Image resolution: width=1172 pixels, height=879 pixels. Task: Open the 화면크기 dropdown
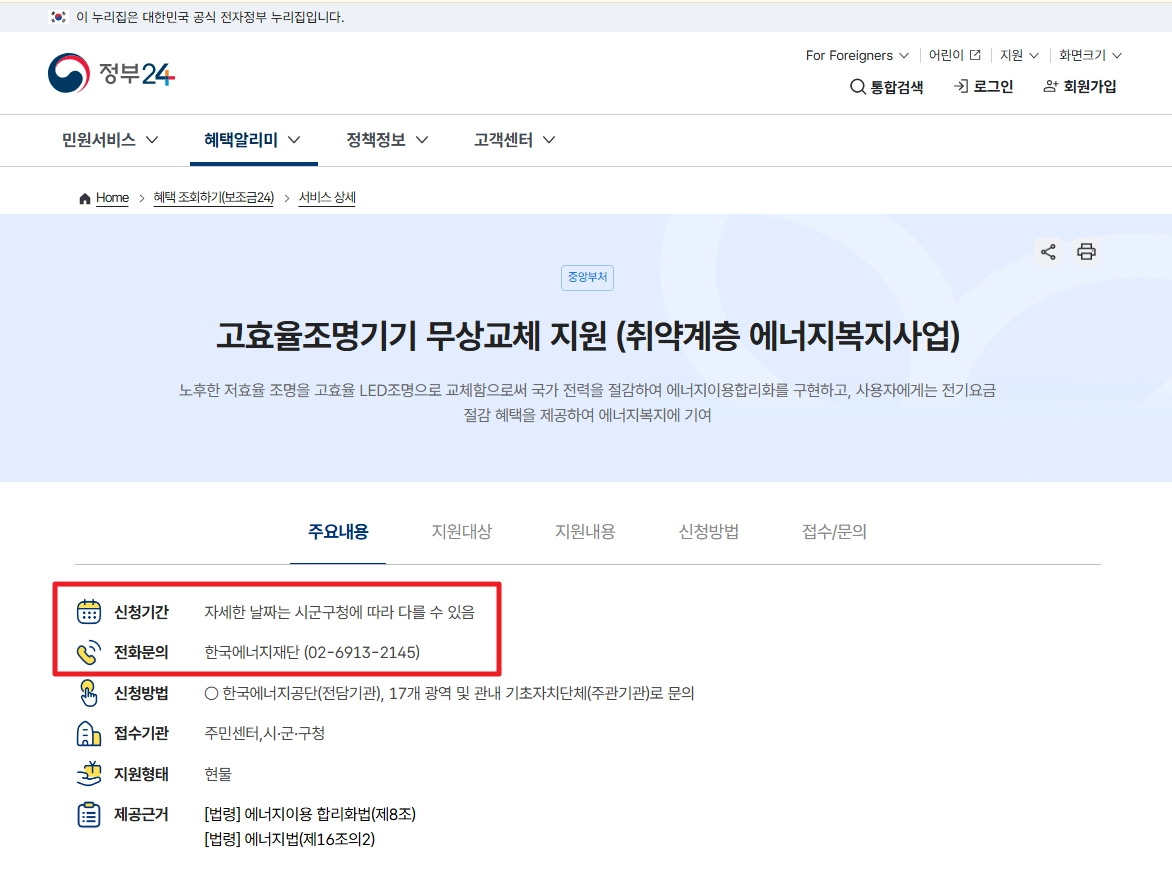click(x=1089, y=55)
